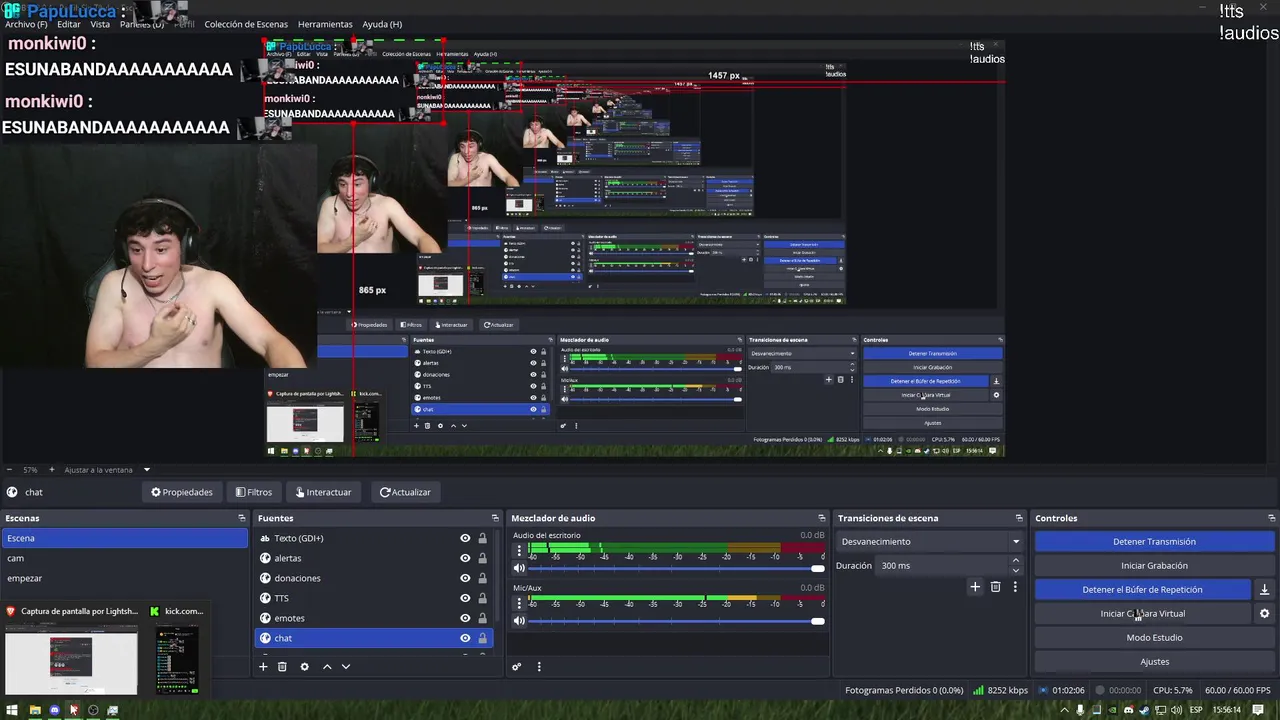Screen dimensions: 1280x720
Task: Increase transition duration with up arrow
Action: pos(1016,561)
